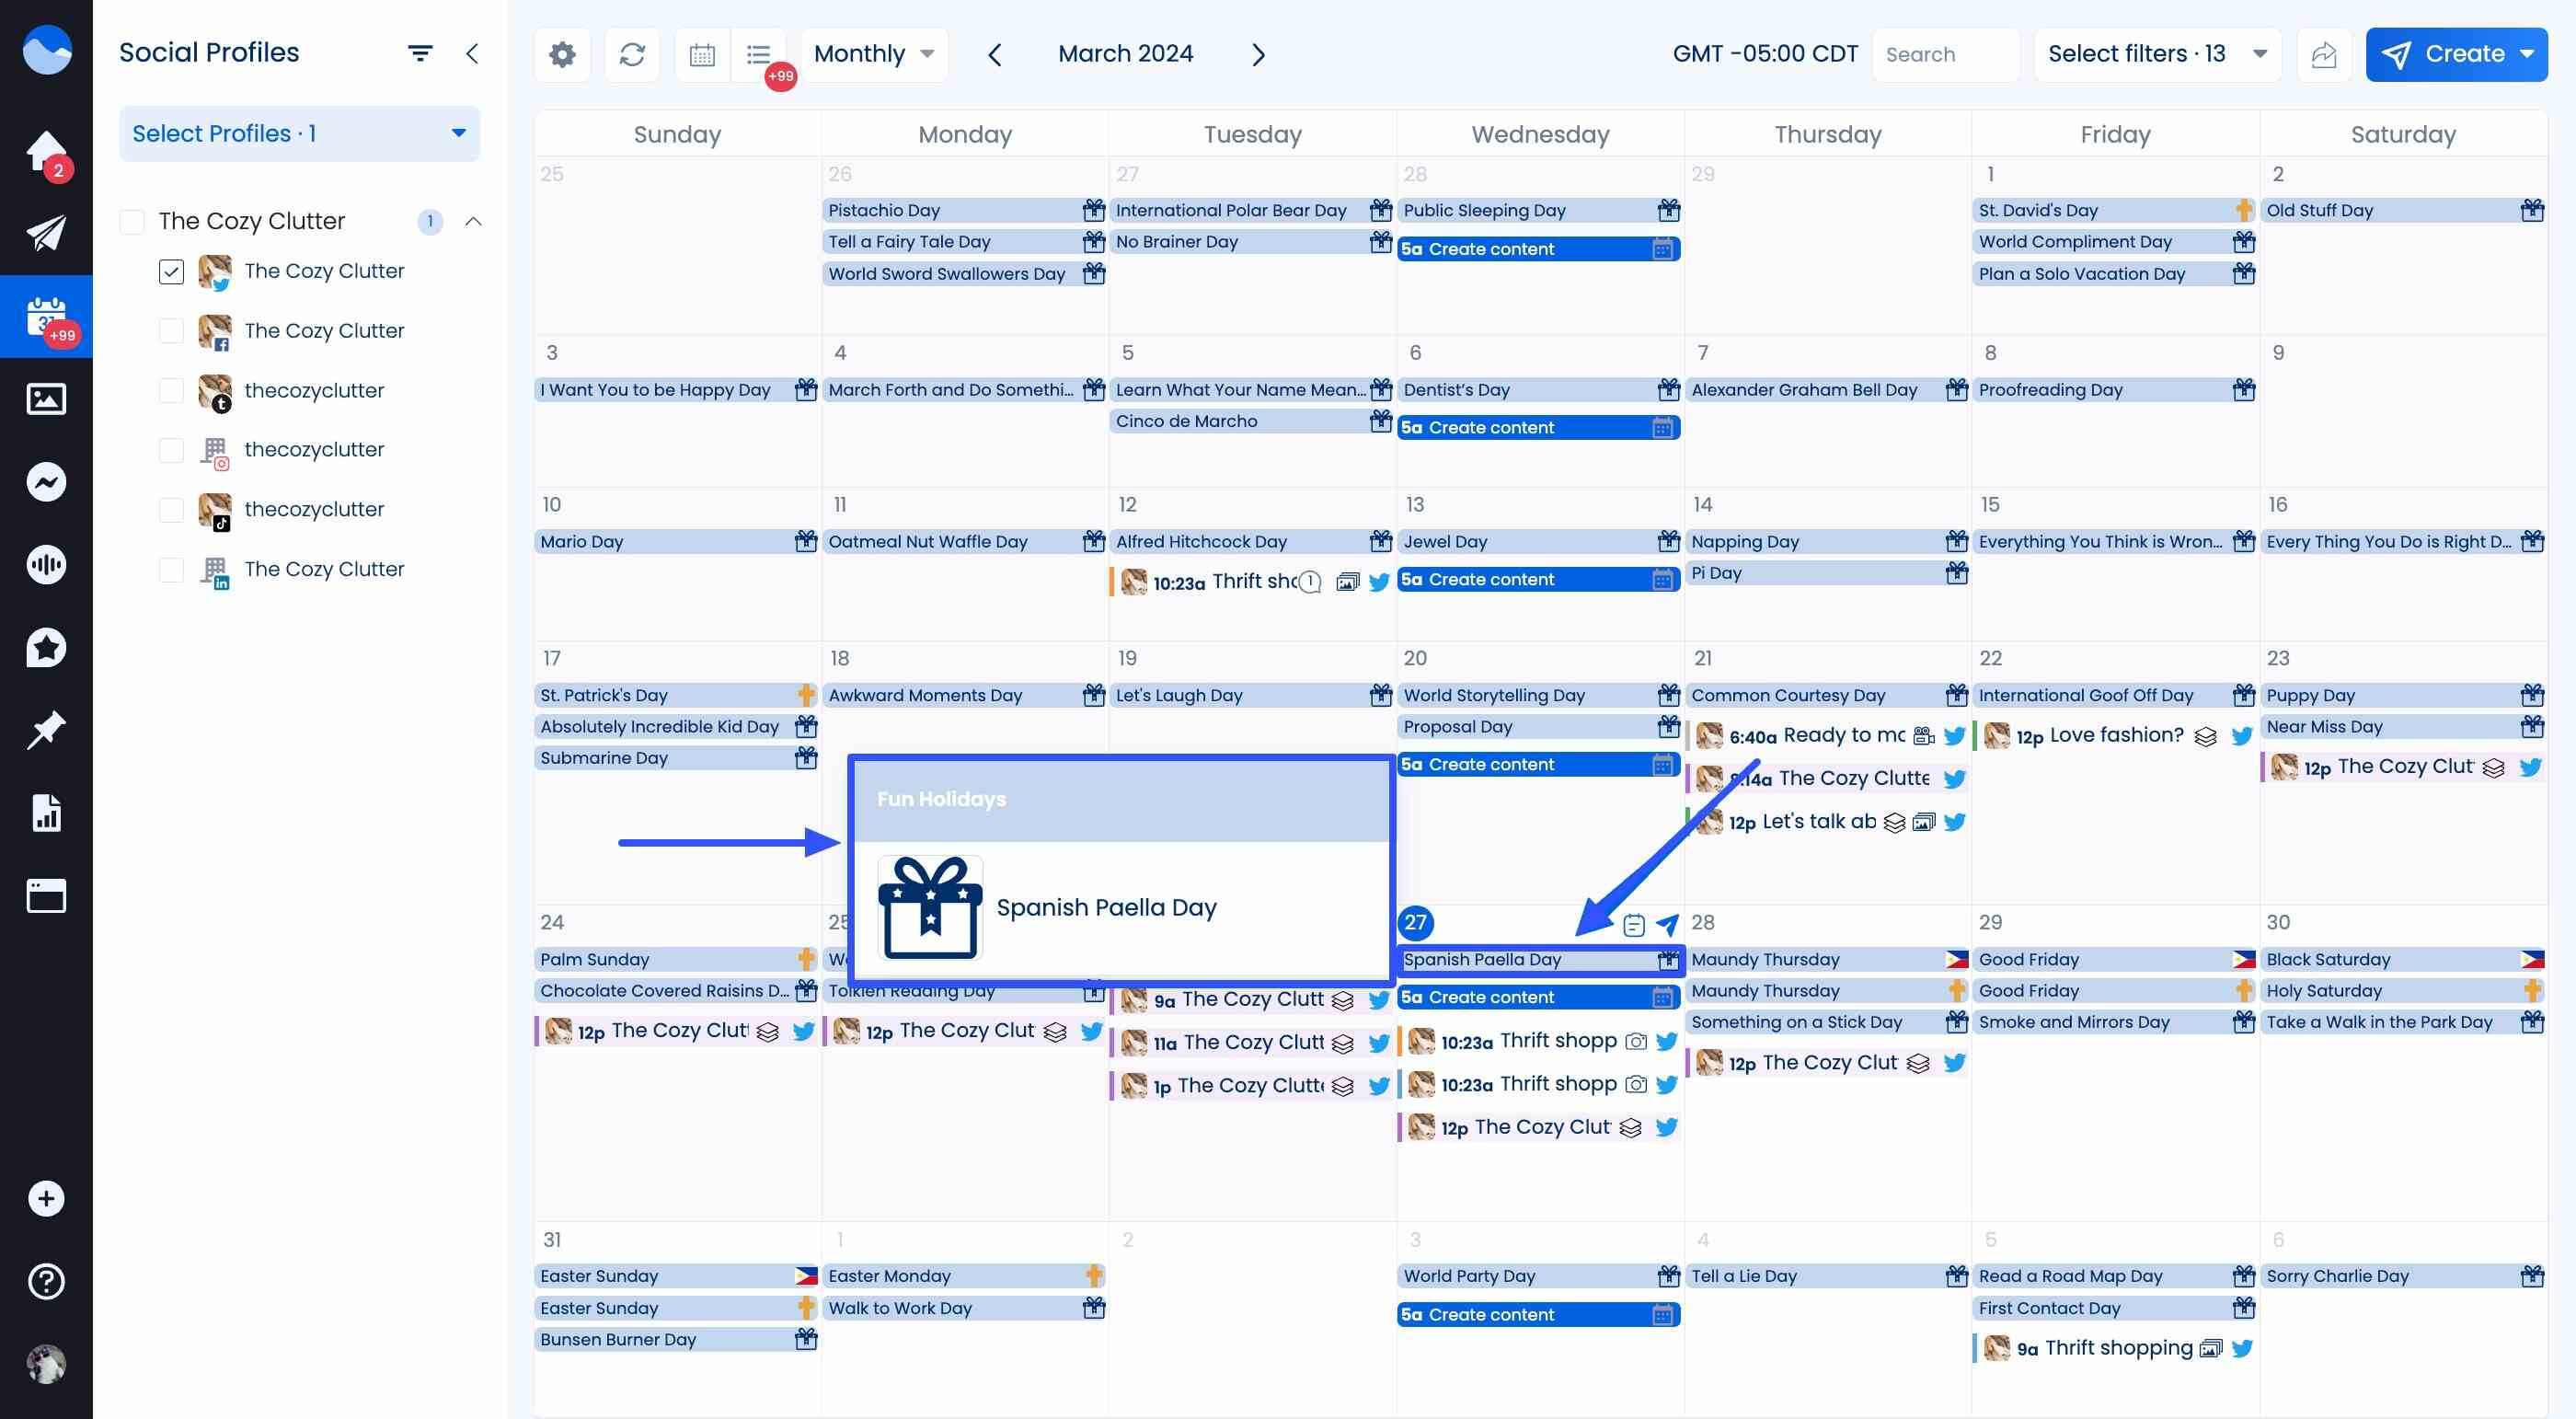Open the list view with +99 badge
The width and height of the screenshot is (2576, 1419).
point(758,54)
